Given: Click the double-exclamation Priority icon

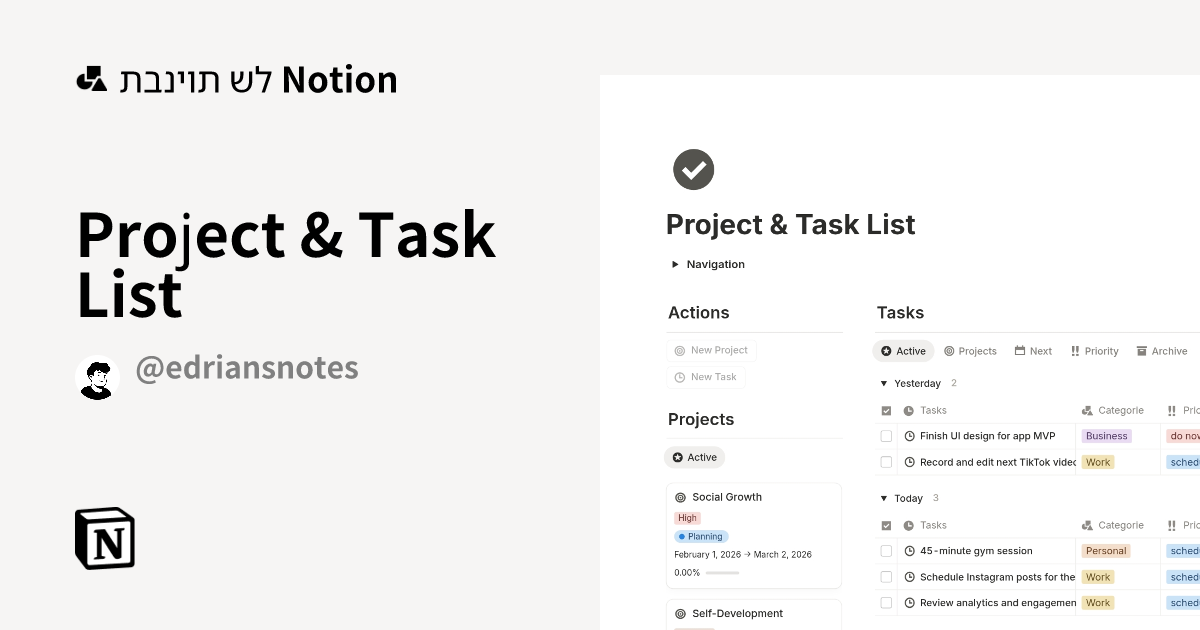Looking at the screenshot, I should pos(1073,350).
